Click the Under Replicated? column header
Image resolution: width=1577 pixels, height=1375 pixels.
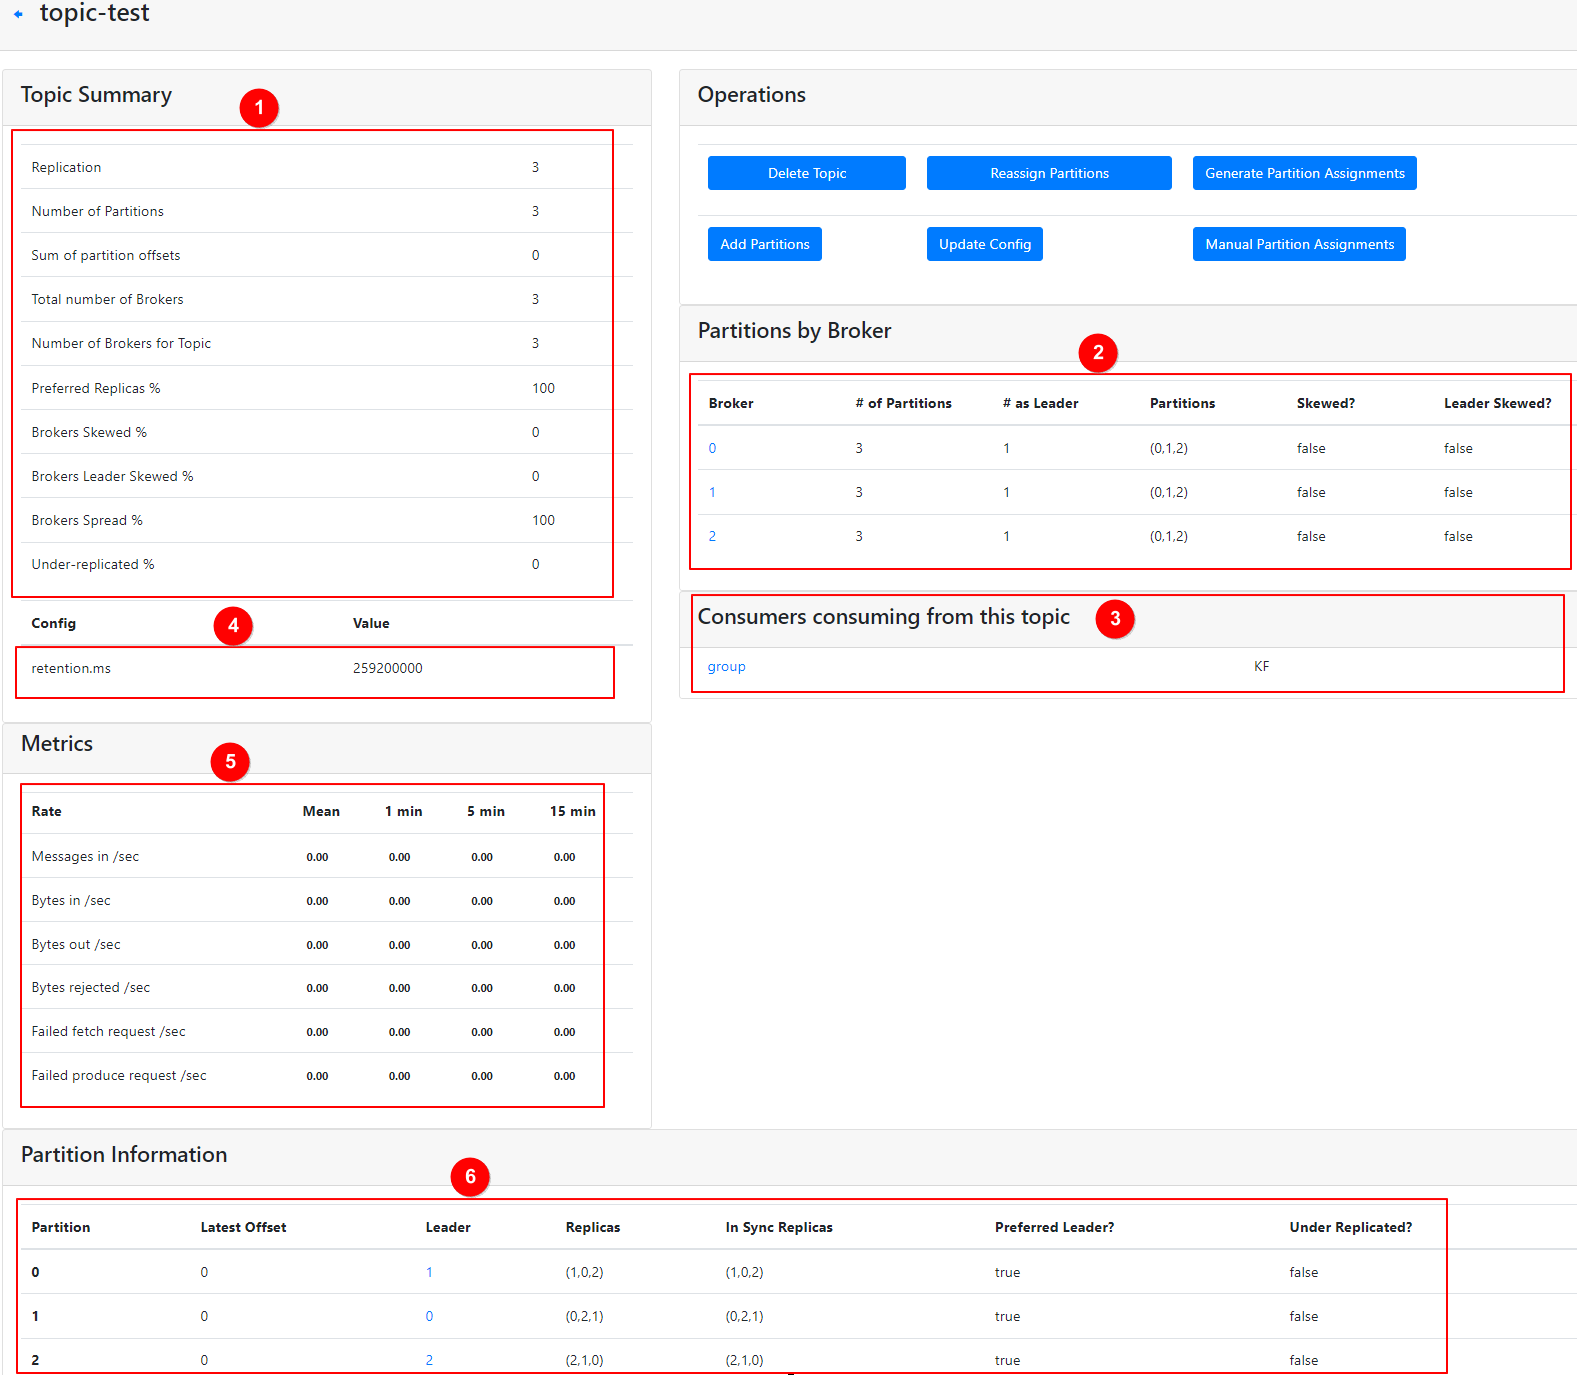coord(1350,1227)
